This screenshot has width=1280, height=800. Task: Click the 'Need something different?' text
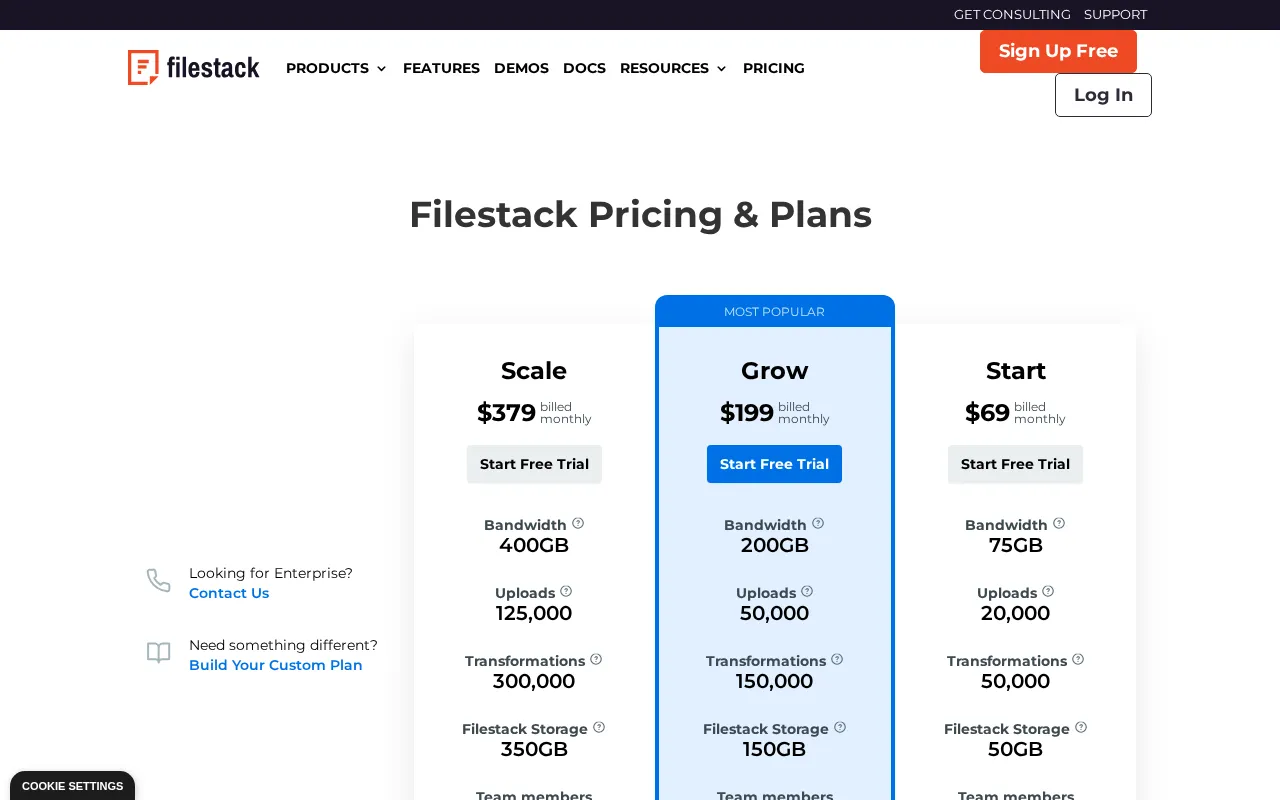(x=283, y=645)
